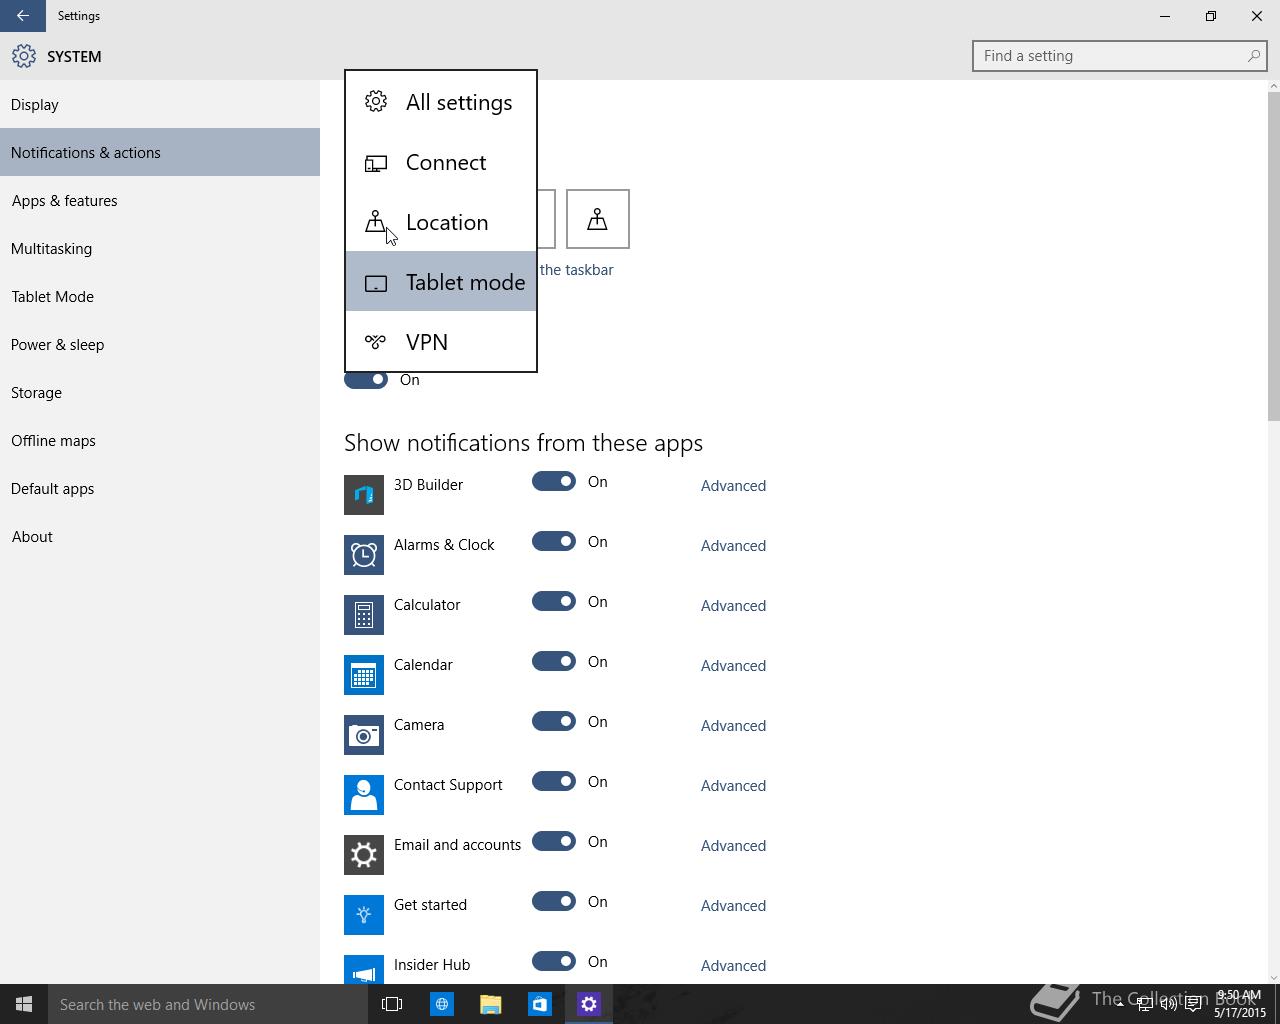Screen dimensions: 1280x1024
Task: Click the Search the web and Windows box
Action: 210,1004
